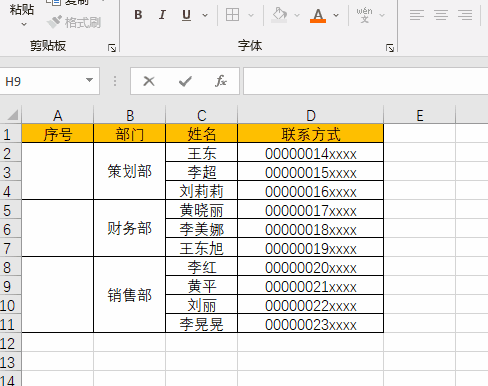Toggle Italic formatting
Viewport: 488px width, 386px height.
(x=162, y=15)
